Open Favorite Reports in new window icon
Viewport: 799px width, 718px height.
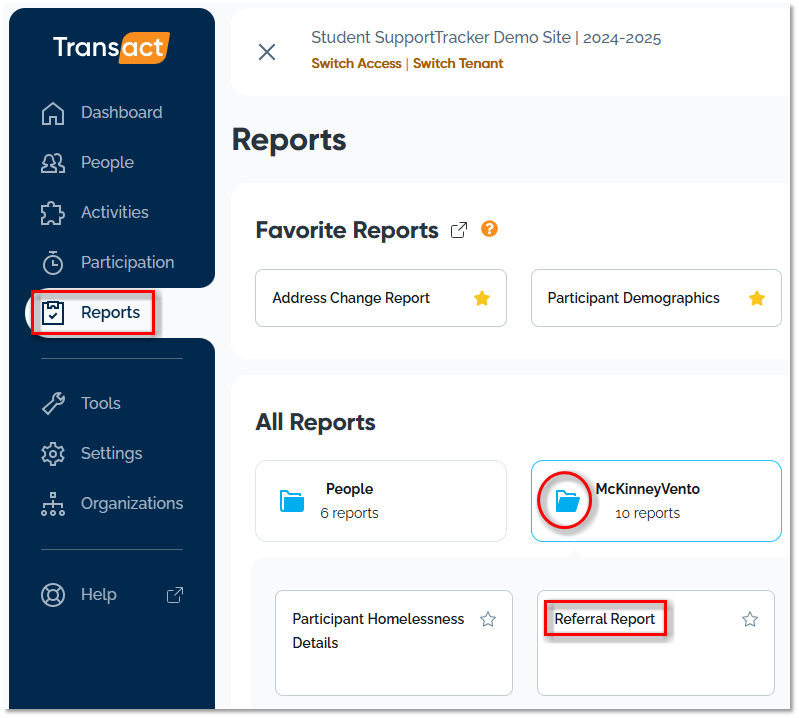[459, 230]
